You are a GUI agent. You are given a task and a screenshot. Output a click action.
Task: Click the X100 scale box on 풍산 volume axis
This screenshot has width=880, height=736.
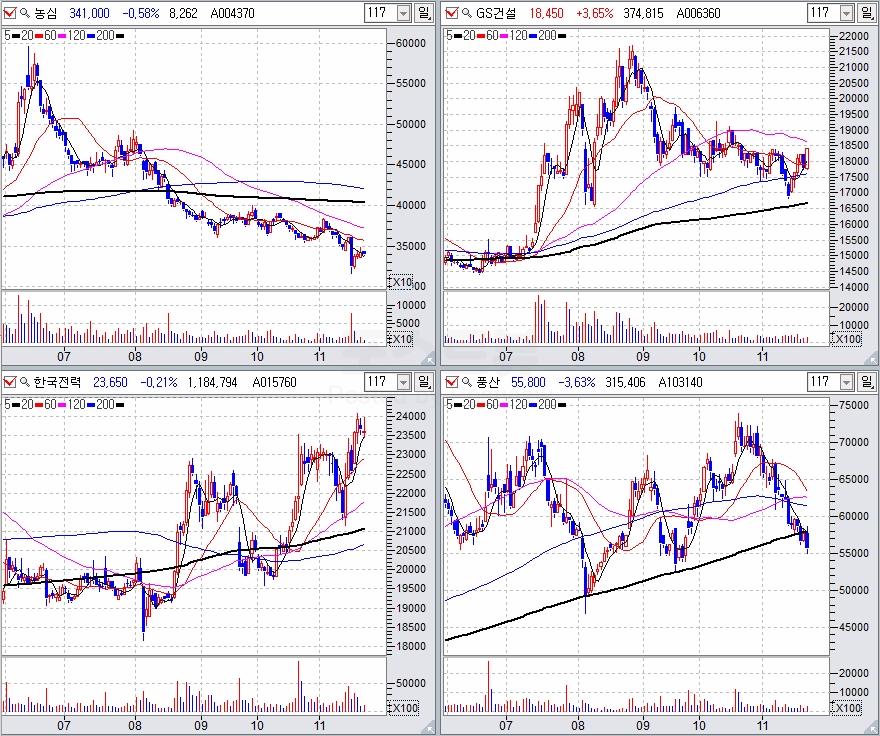(x=848, y=707)
